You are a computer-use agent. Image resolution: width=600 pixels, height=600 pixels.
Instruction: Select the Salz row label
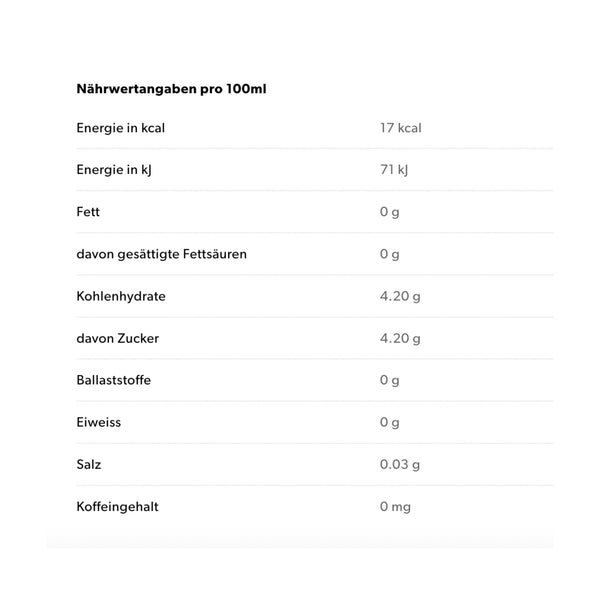coord(89,464)
